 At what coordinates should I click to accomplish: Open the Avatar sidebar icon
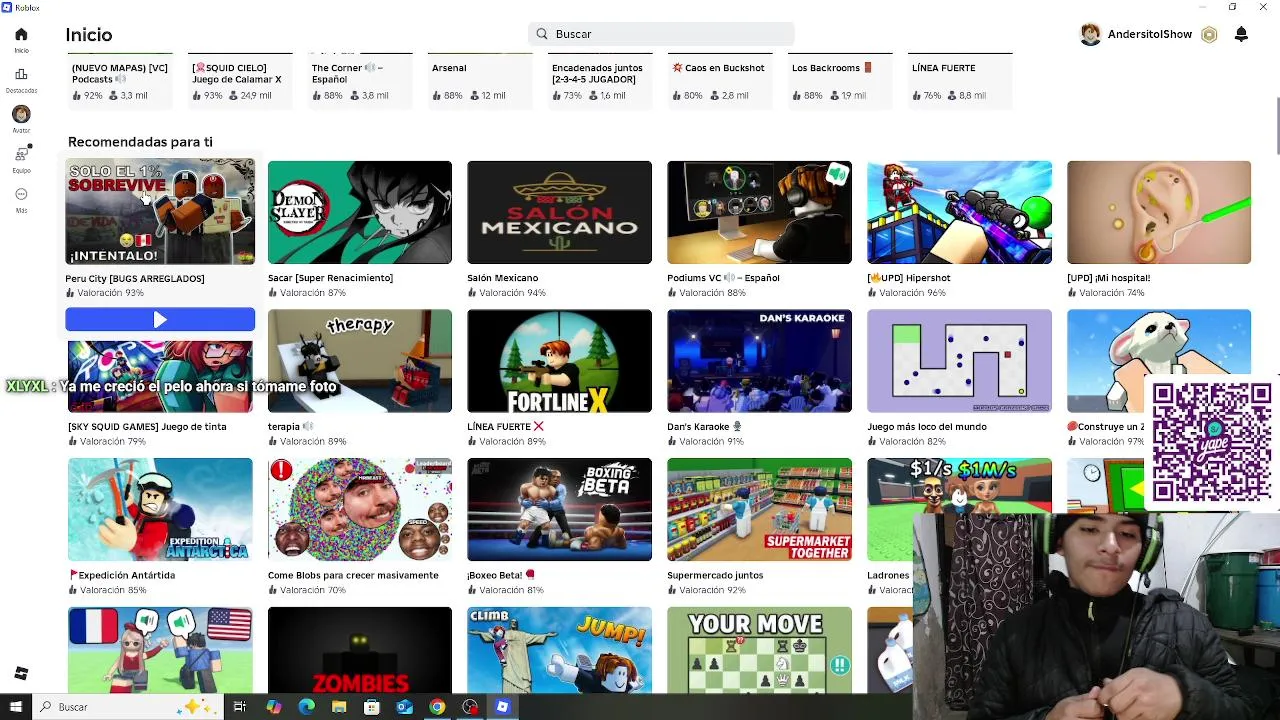tap(21, 114)
